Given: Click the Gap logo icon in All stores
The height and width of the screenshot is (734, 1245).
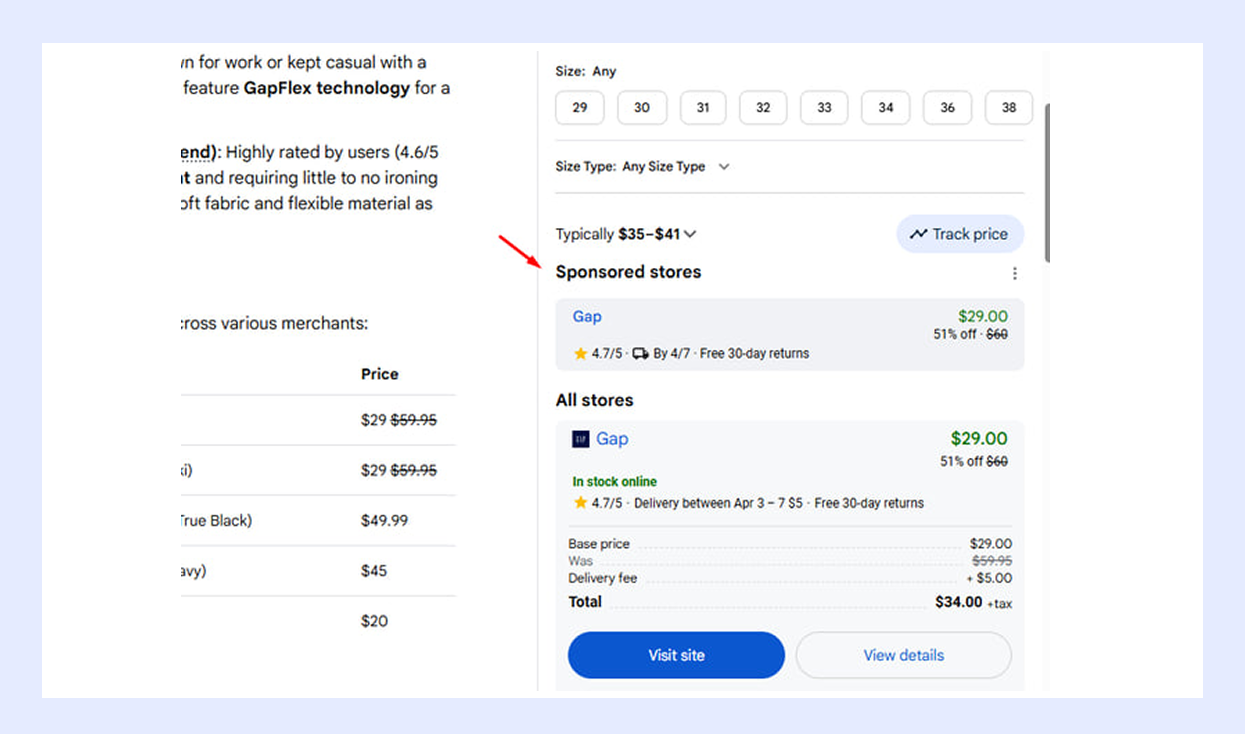Looking at the screenshot, I should pos(581,439).
